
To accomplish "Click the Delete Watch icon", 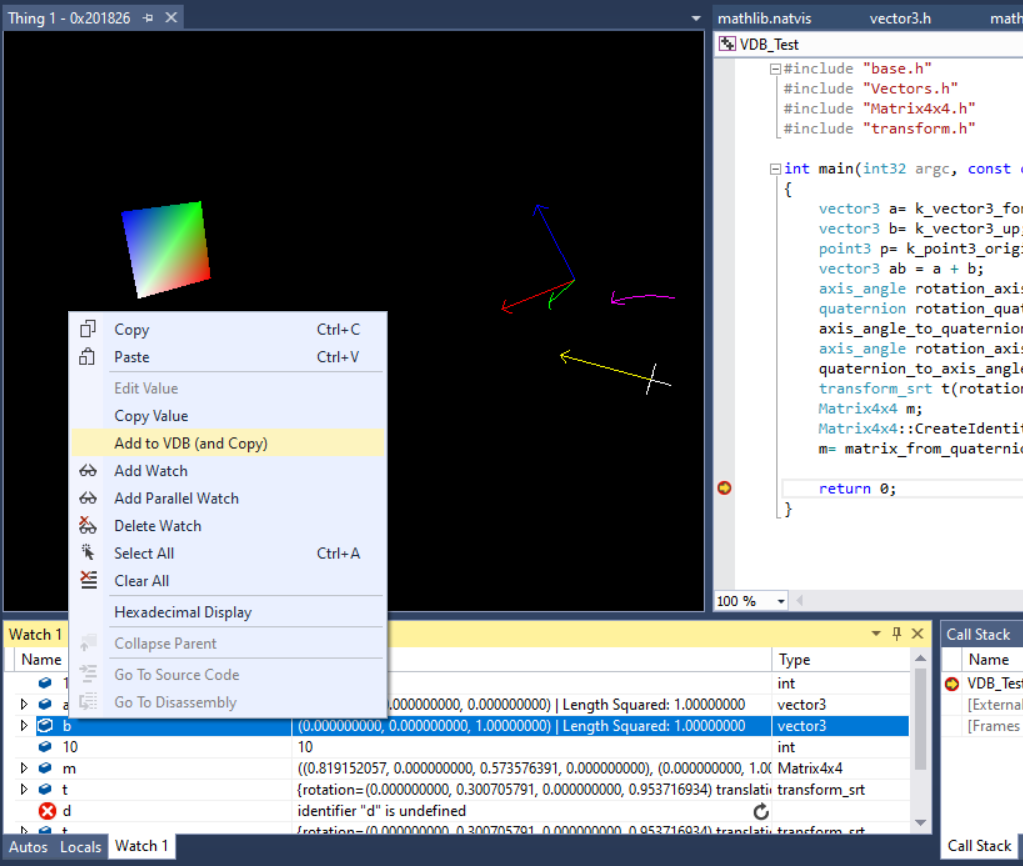I will point(89,525).
